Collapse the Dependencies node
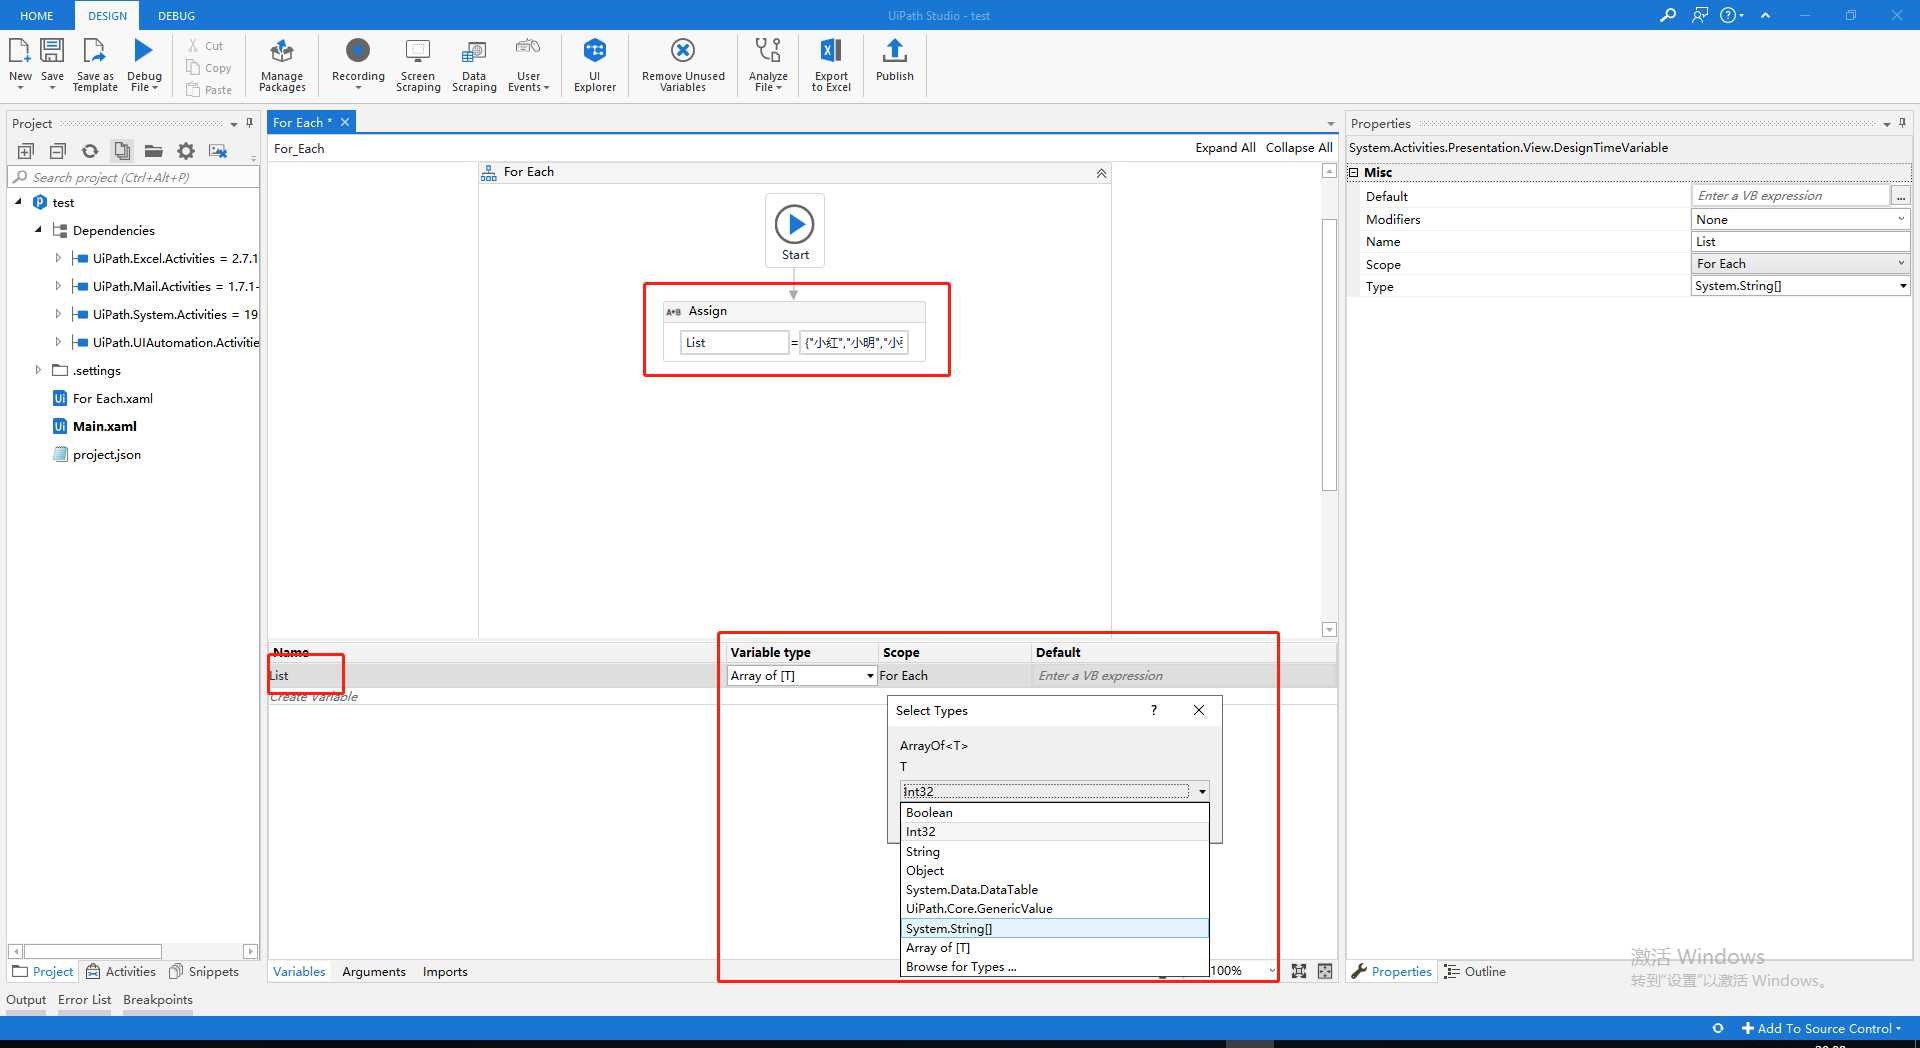Image resolution: width=1920 pixels, height=1048 pixels. point(39,230)
